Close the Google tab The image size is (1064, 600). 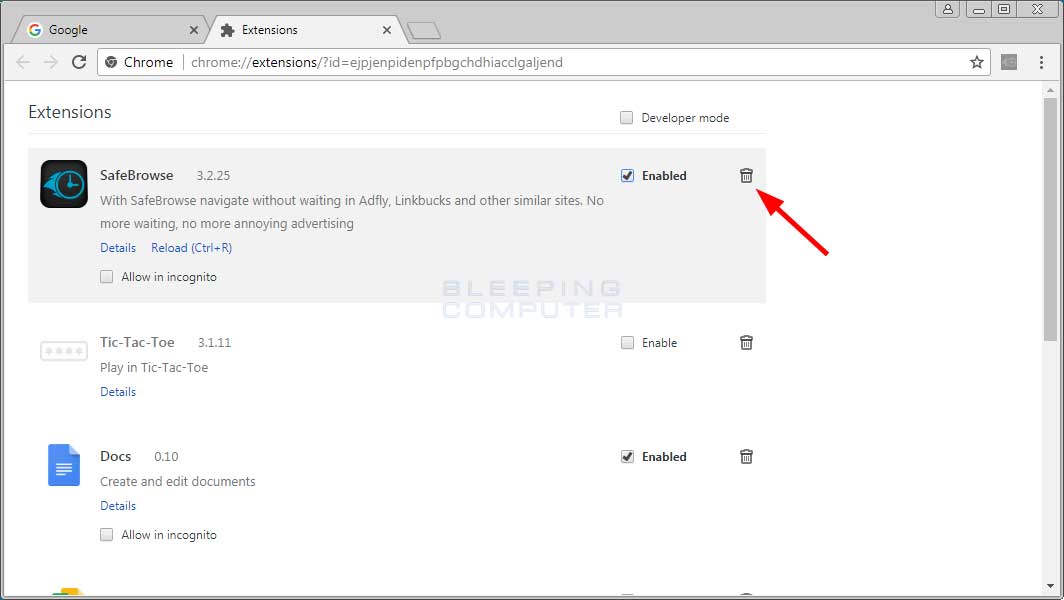click(193, 30)
